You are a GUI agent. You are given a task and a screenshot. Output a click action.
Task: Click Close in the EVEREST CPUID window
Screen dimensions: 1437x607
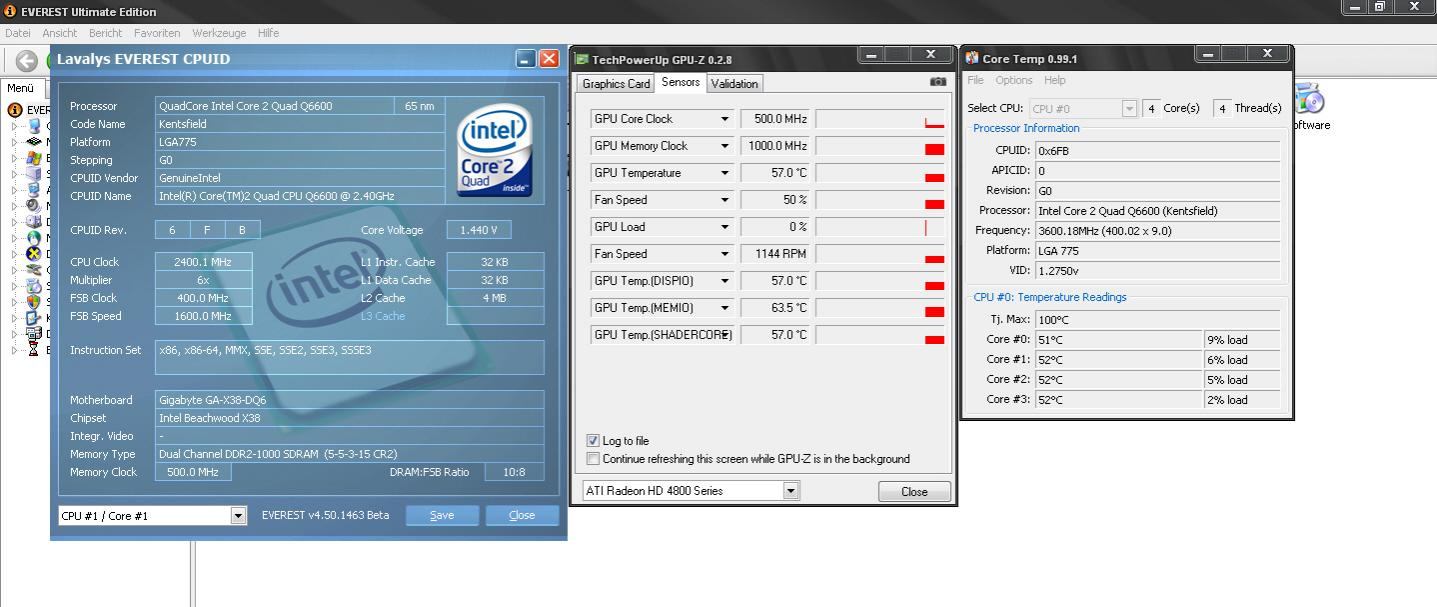coord(522,515)
